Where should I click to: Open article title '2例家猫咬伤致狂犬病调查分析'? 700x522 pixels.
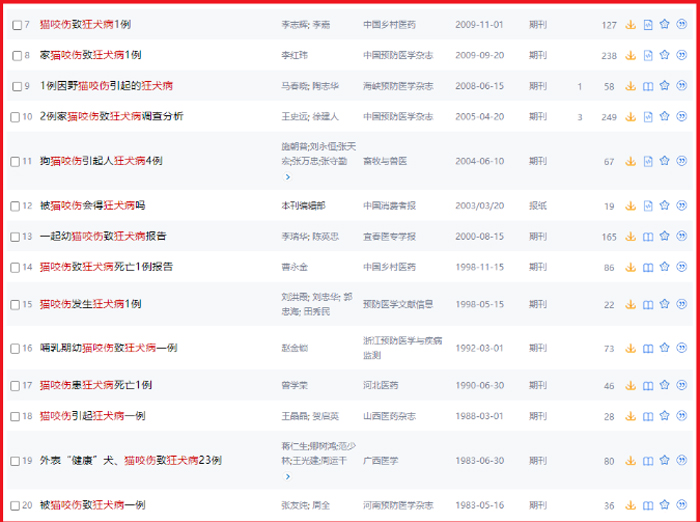[111, 117]
